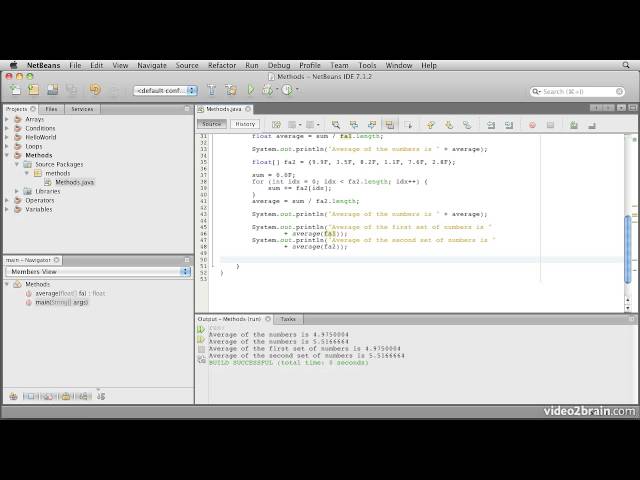Start macro recording with red icon
The width and height of the screenshot is (640, 480).
532,125
